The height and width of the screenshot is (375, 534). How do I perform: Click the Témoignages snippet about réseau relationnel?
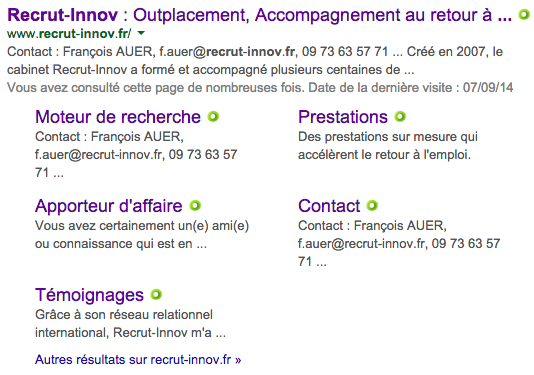pos(130,324)
